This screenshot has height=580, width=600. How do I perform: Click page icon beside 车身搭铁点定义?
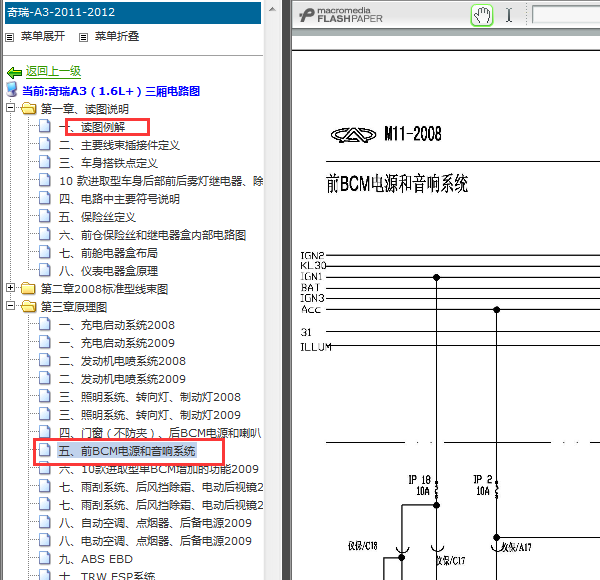point(45,162)
